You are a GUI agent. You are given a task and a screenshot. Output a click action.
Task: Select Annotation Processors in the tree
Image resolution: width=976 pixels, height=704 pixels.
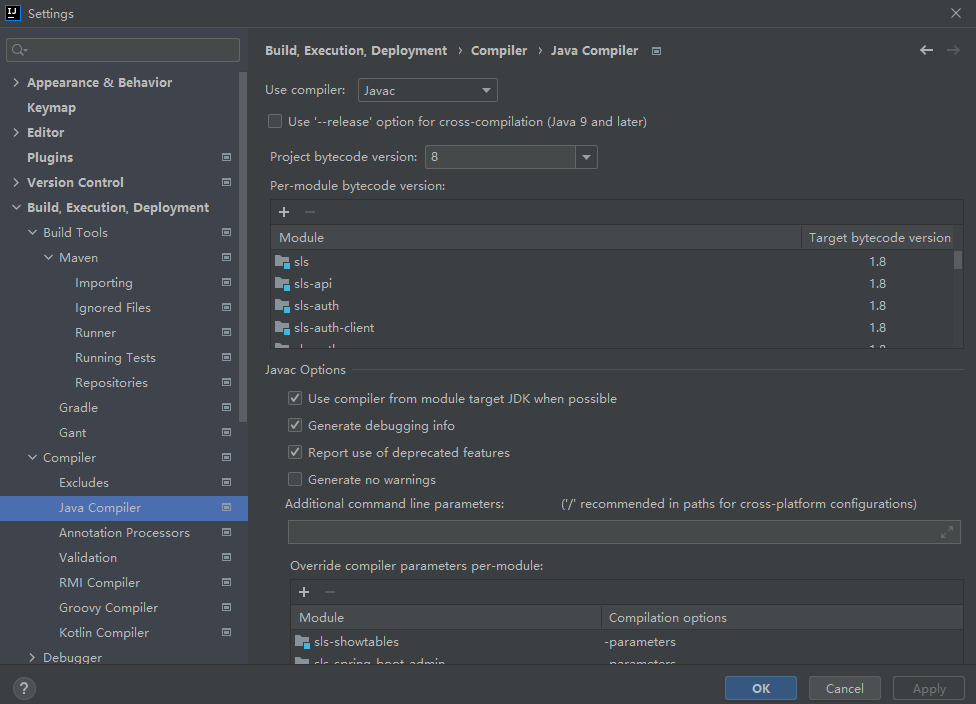click(124, 533)
